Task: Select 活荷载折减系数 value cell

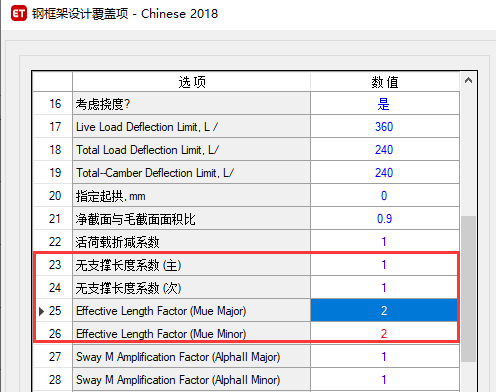Action: 385,242
